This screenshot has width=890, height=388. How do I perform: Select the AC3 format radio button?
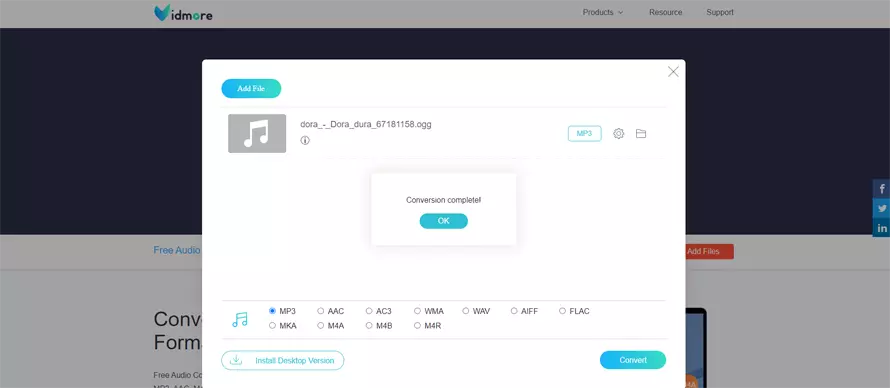click(x=369, y=311)
